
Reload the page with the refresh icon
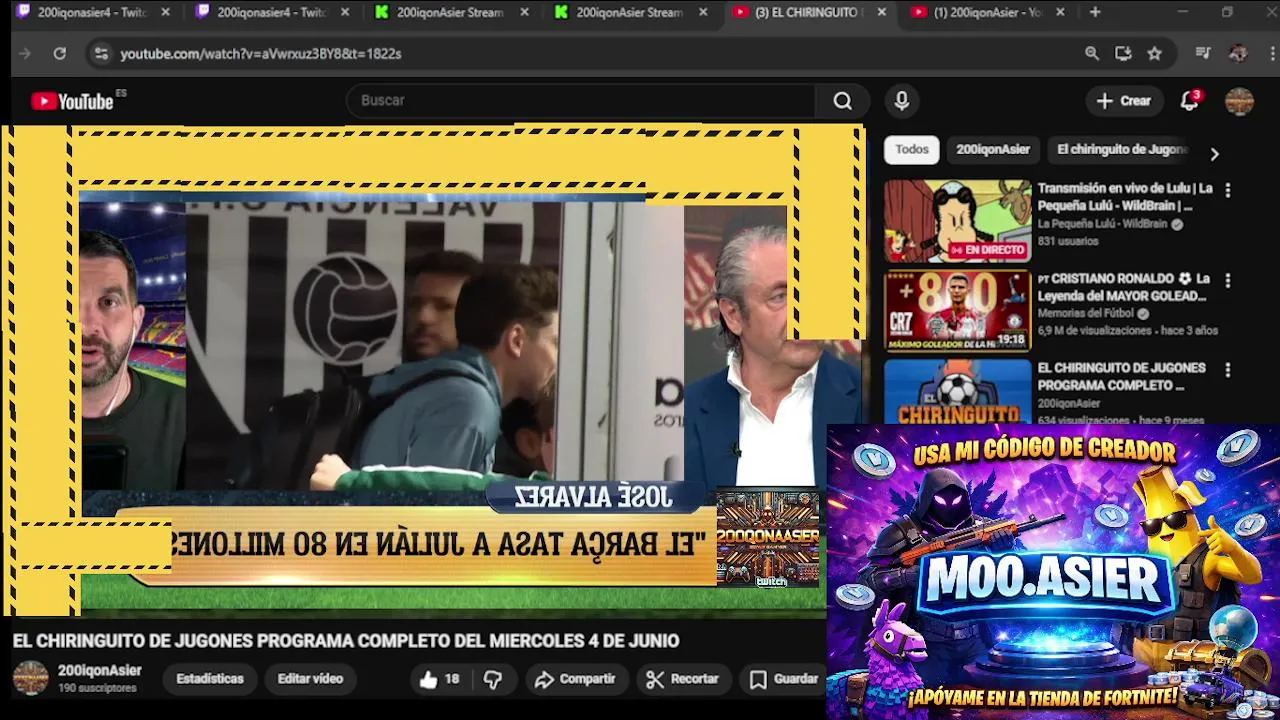60,54
